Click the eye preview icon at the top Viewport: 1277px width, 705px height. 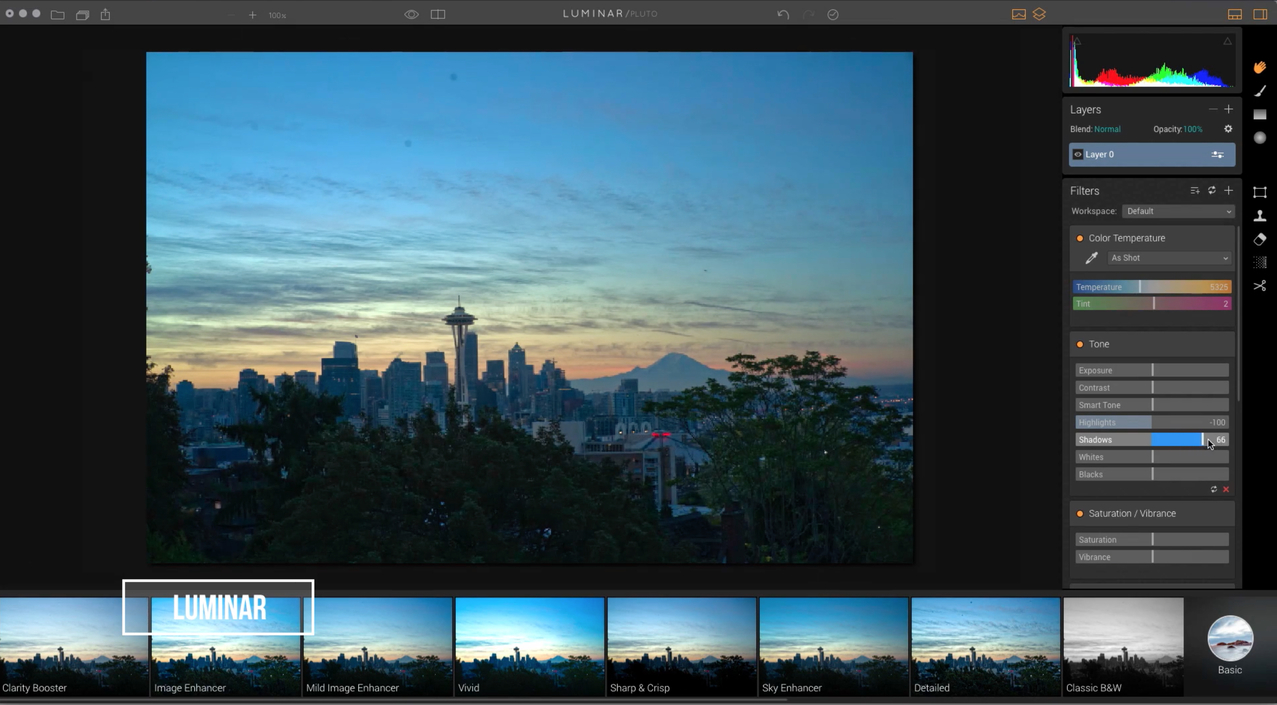pyautogui.click(x=411, y=14)
